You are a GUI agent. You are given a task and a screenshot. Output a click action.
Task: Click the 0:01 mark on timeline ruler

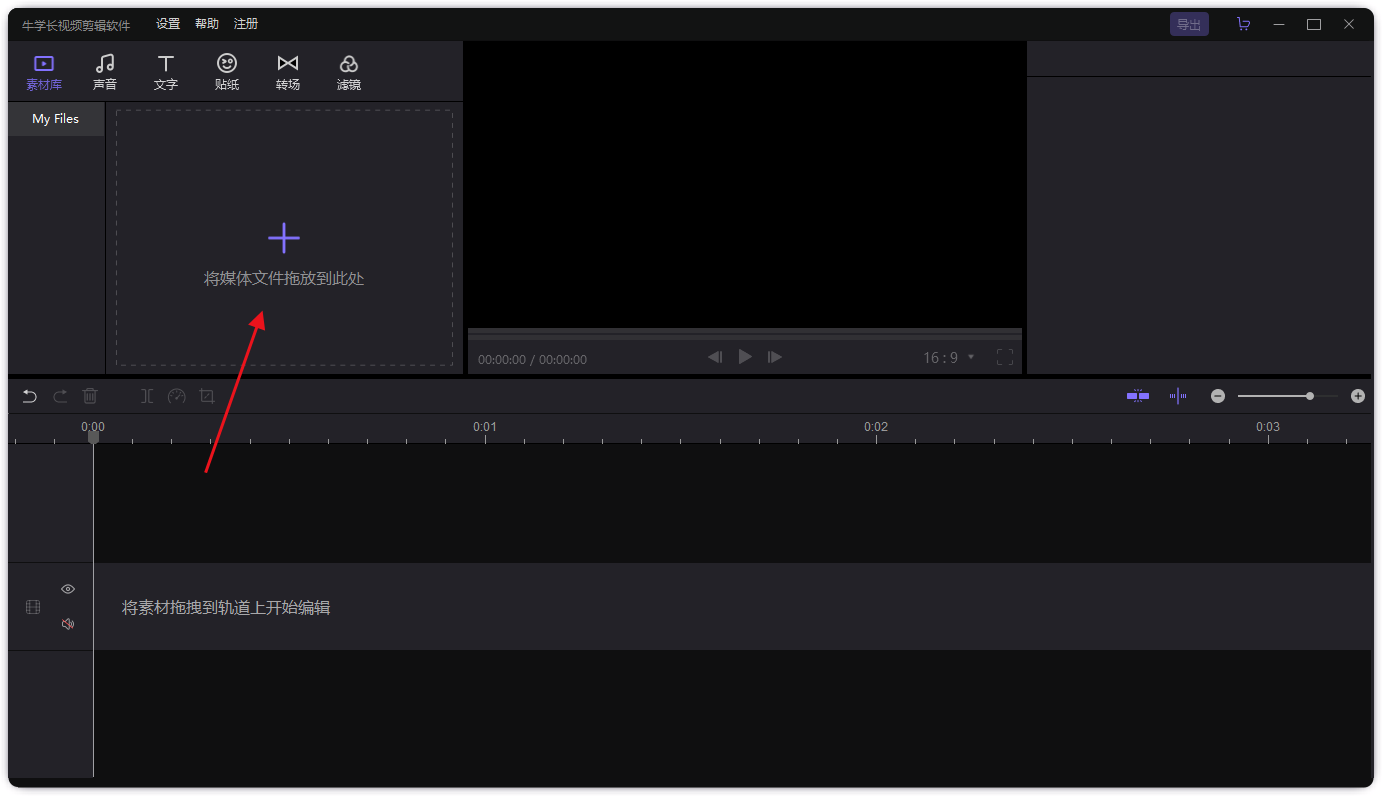485,427
